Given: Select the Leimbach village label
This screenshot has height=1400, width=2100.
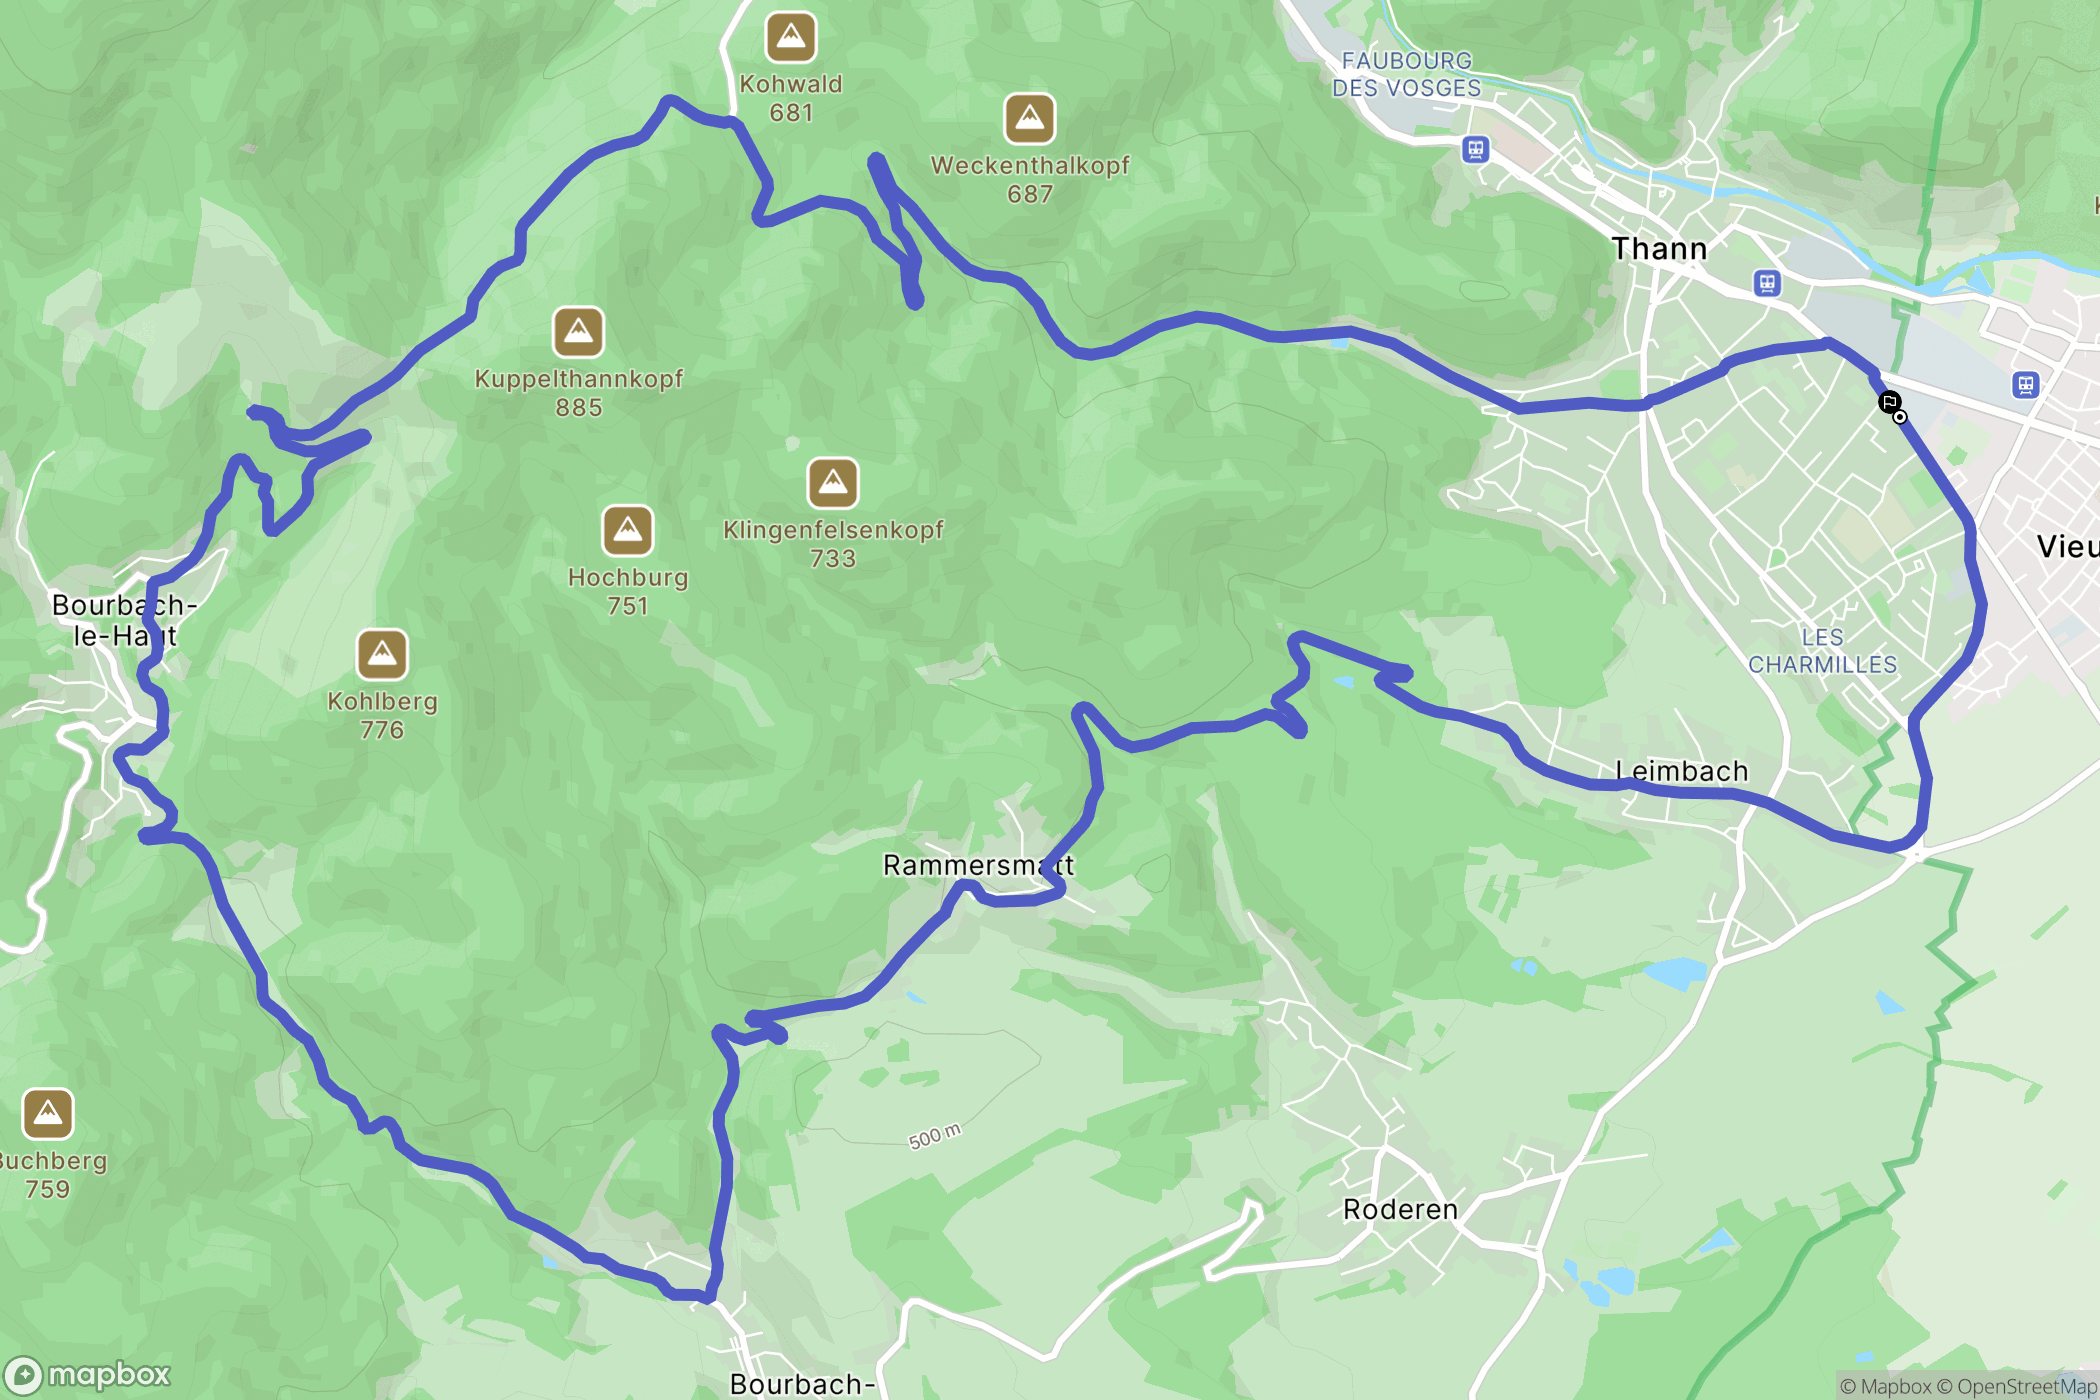Looking at the screenshot, I should tap(1682, 771).
